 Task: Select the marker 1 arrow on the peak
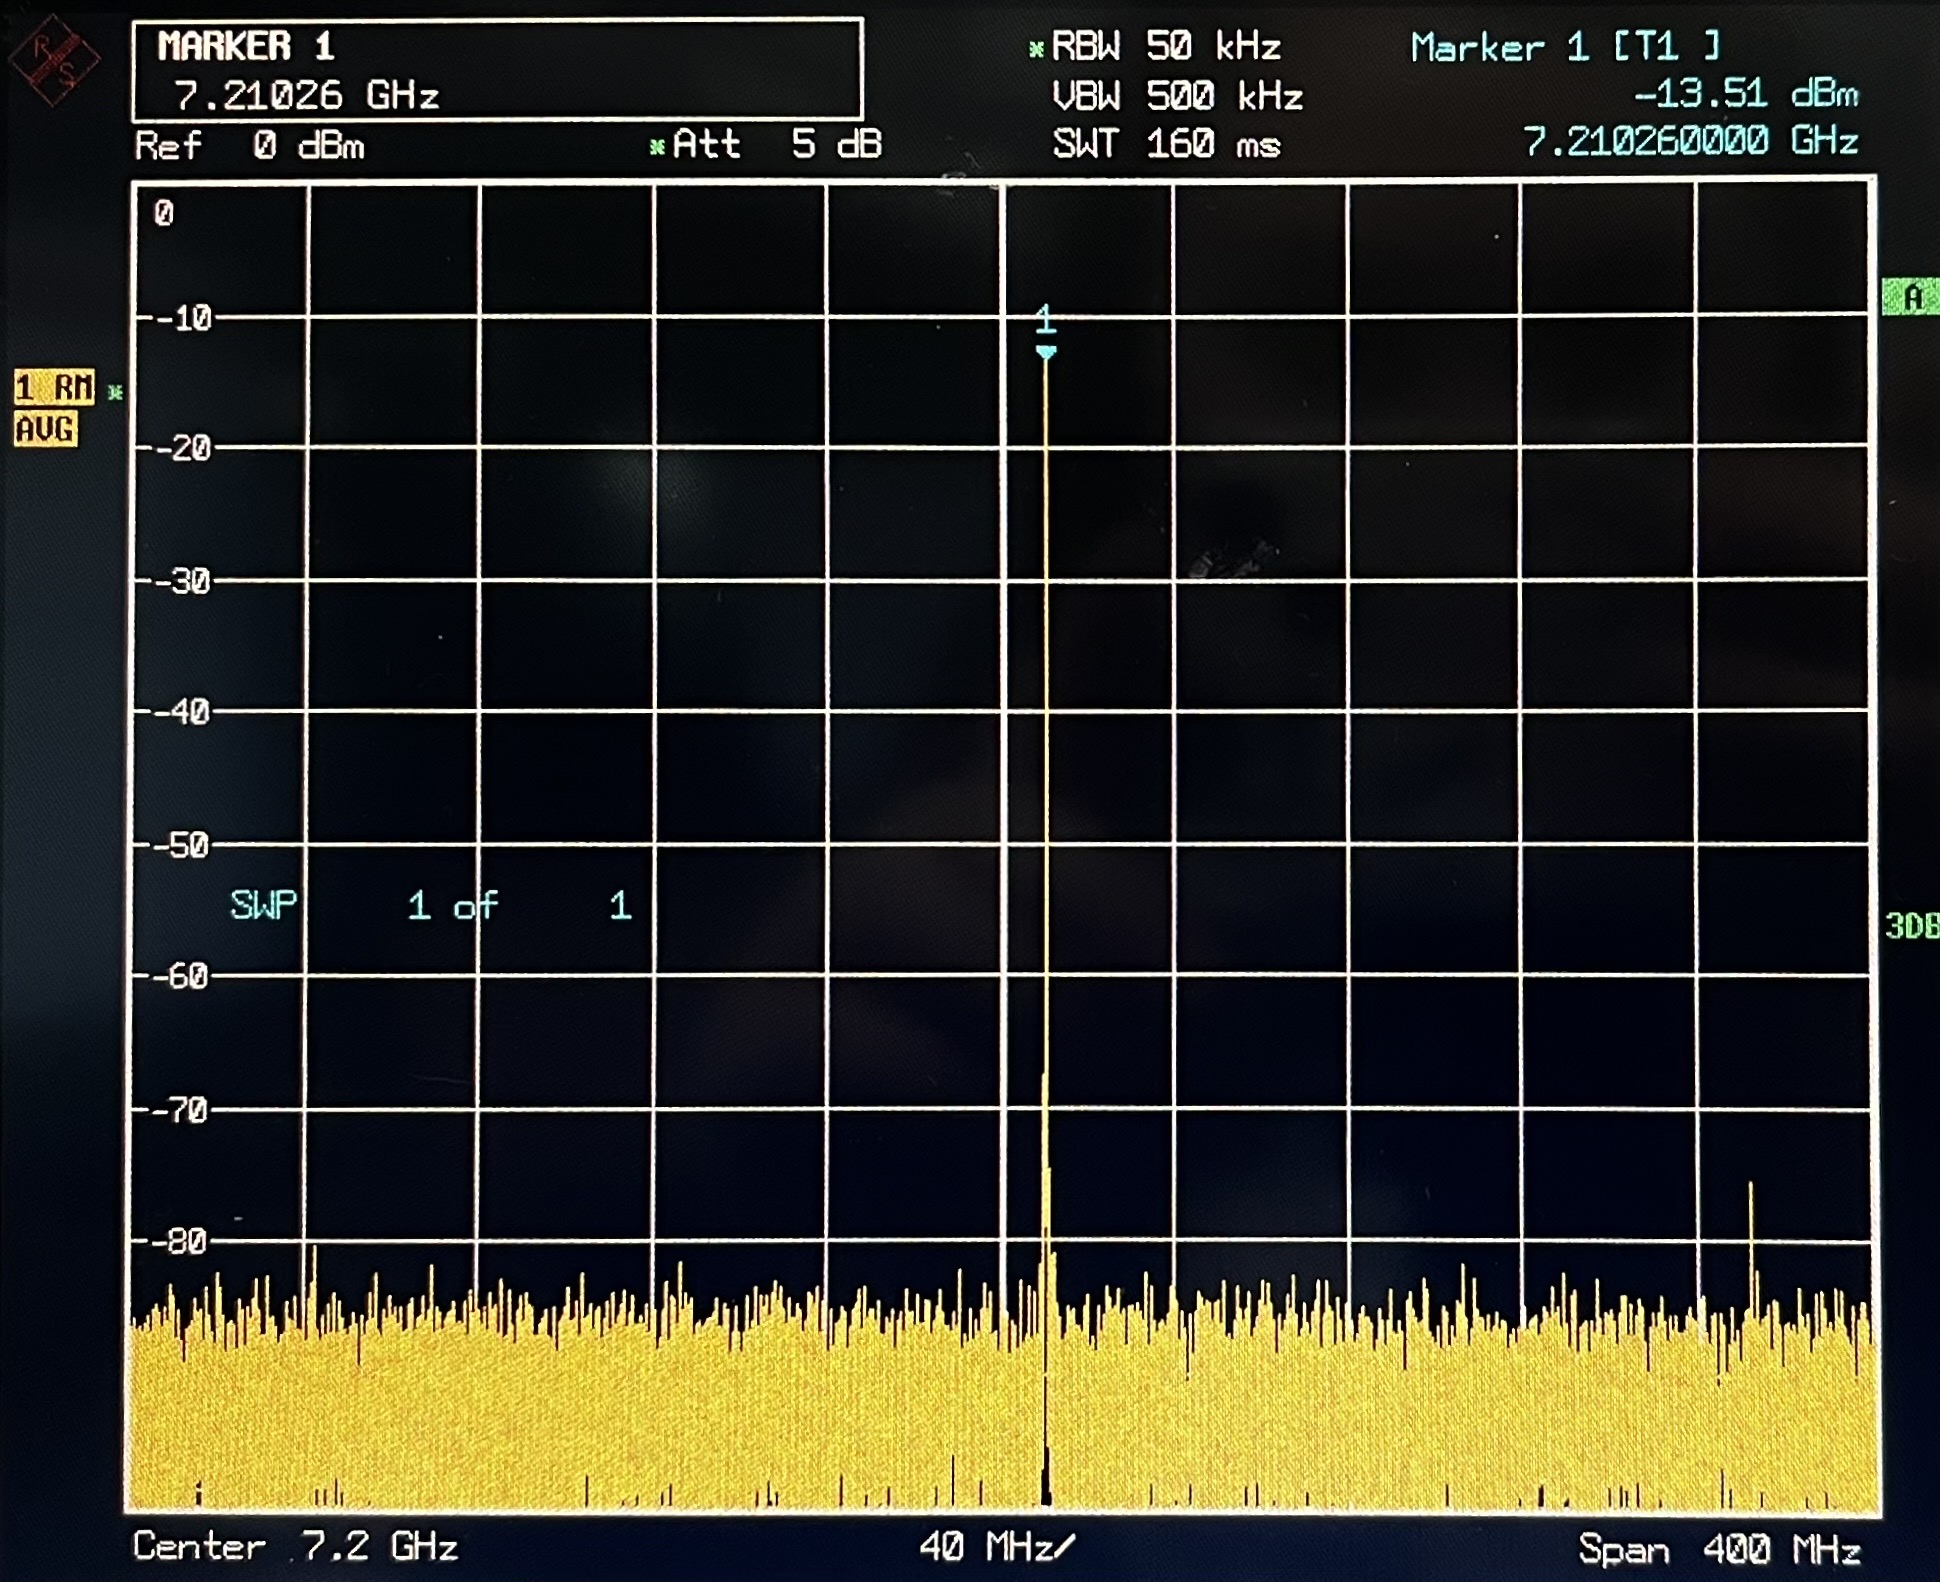click(x=1046, y=352)
